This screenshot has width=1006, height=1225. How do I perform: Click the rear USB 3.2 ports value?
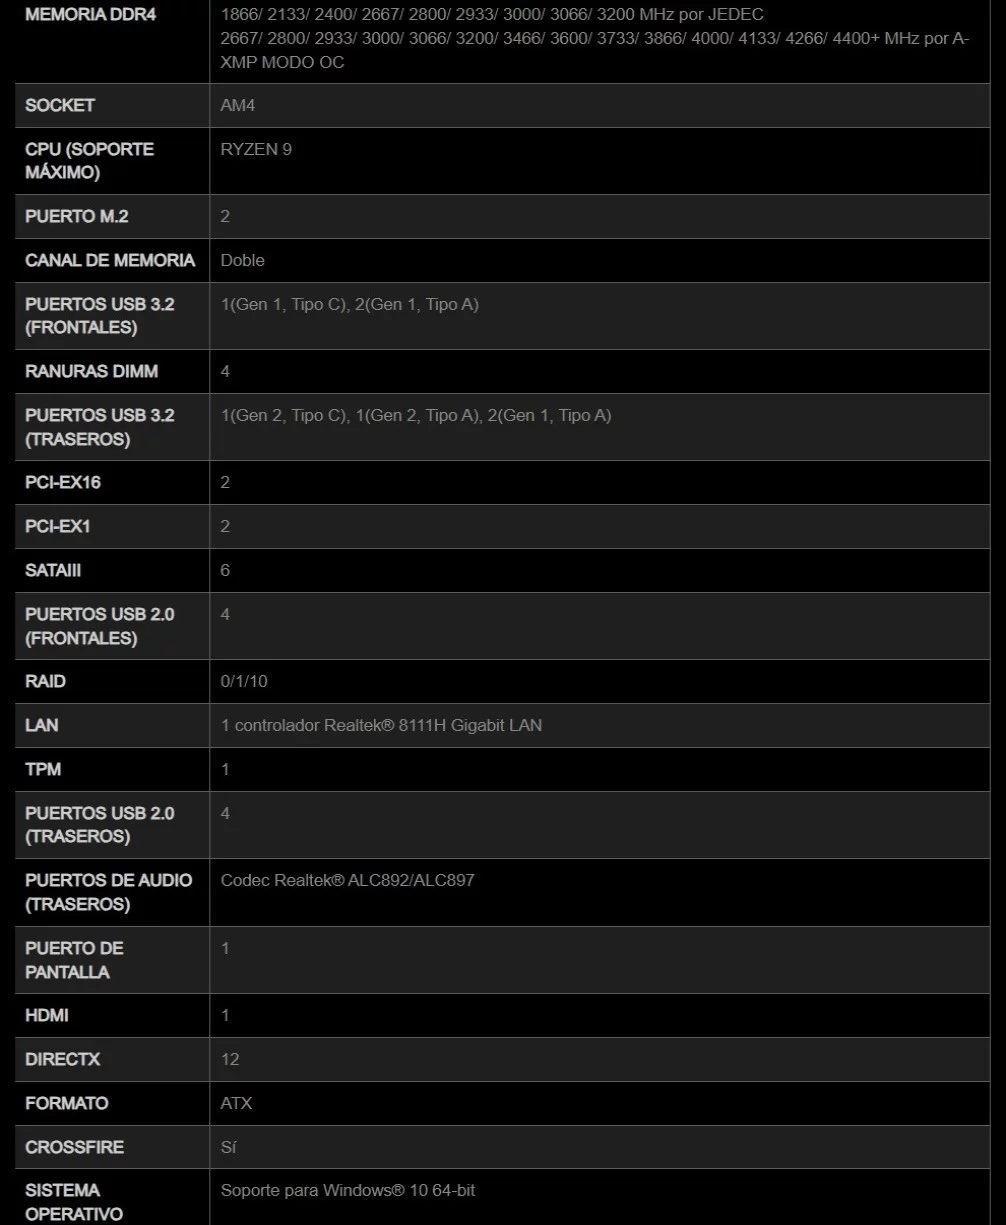click(415, 415)
